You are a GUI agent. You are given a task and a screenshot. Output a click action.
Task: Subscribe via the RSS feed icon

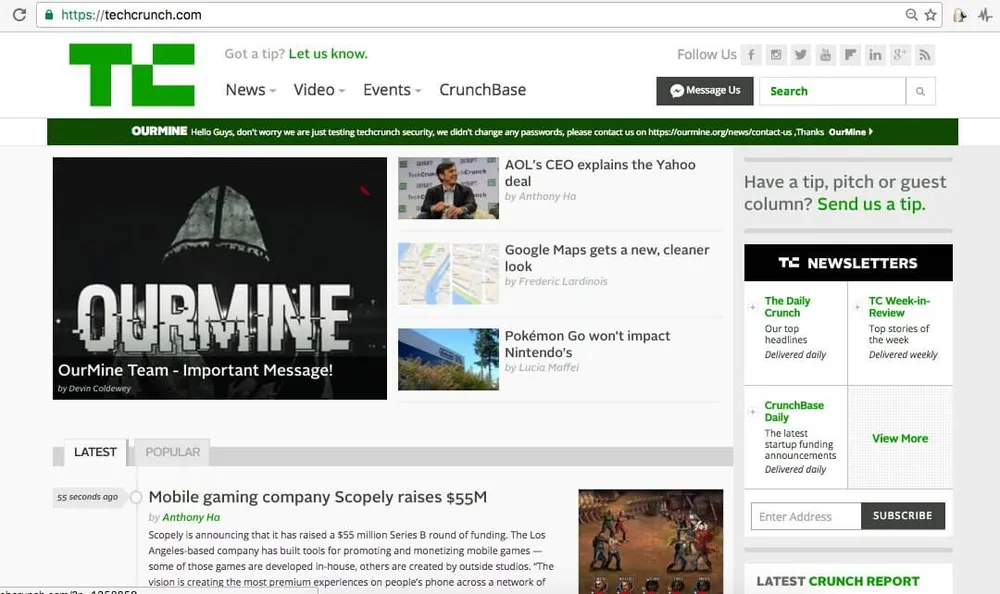point(926,55)
